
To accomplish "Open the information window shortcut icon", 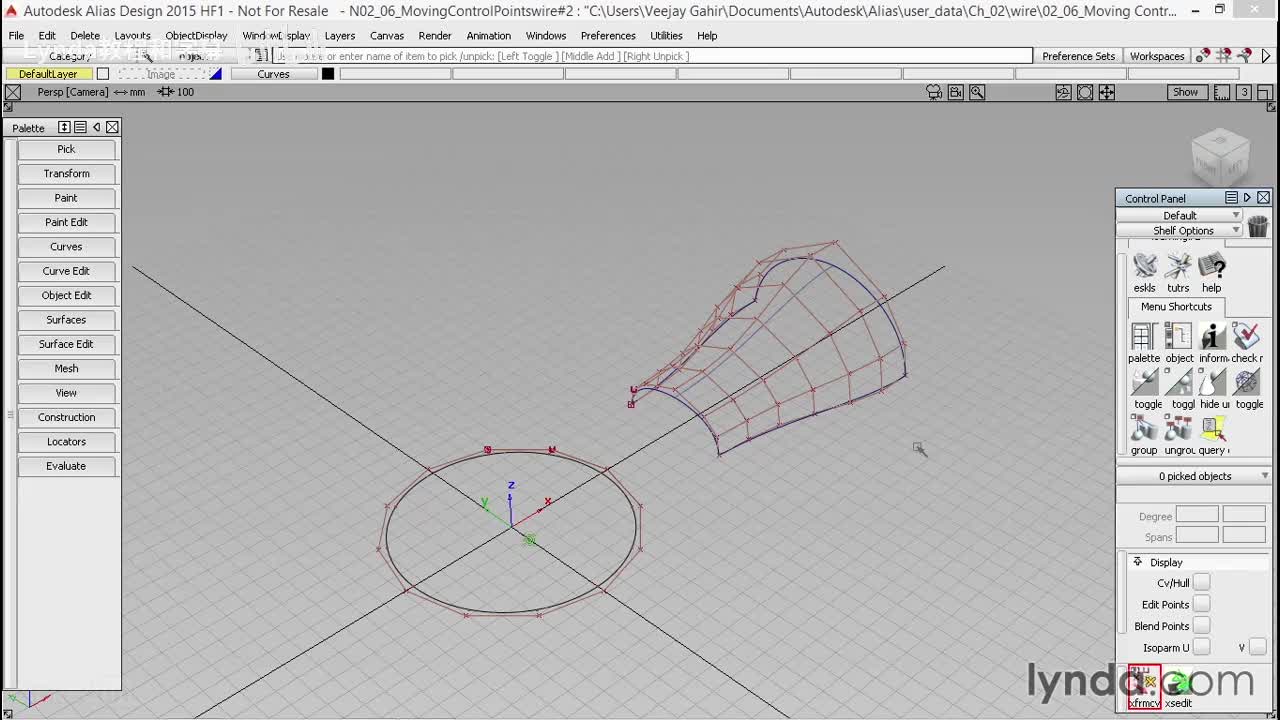I will pyautogui.click(x=1212, y=337).
